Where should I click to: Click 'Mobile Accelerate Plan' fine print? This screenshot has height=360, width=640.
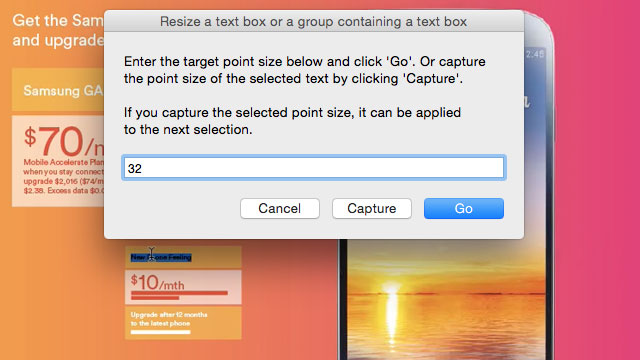pos(64,162)
